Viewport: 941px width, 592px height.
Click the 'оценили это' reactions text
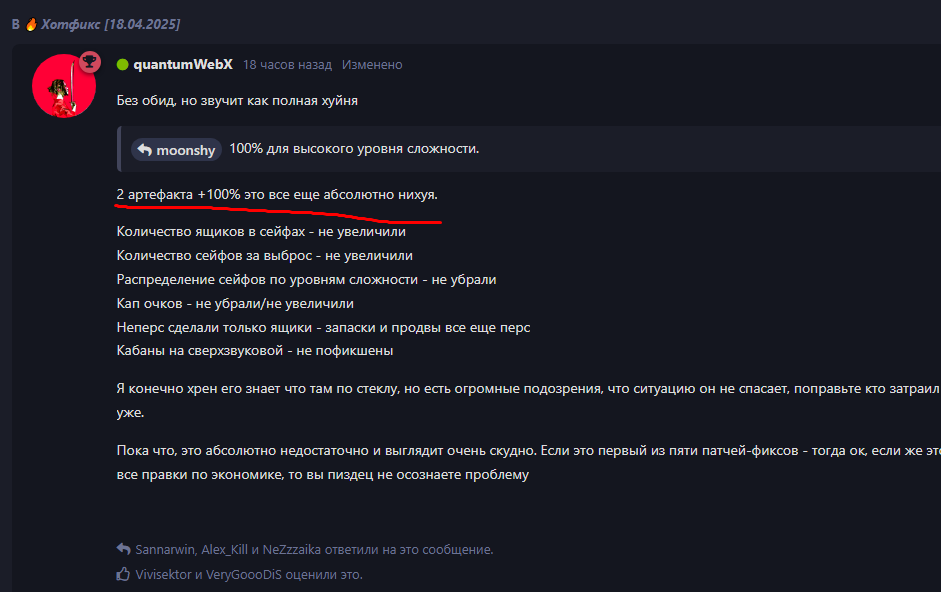tap(324, 575)
